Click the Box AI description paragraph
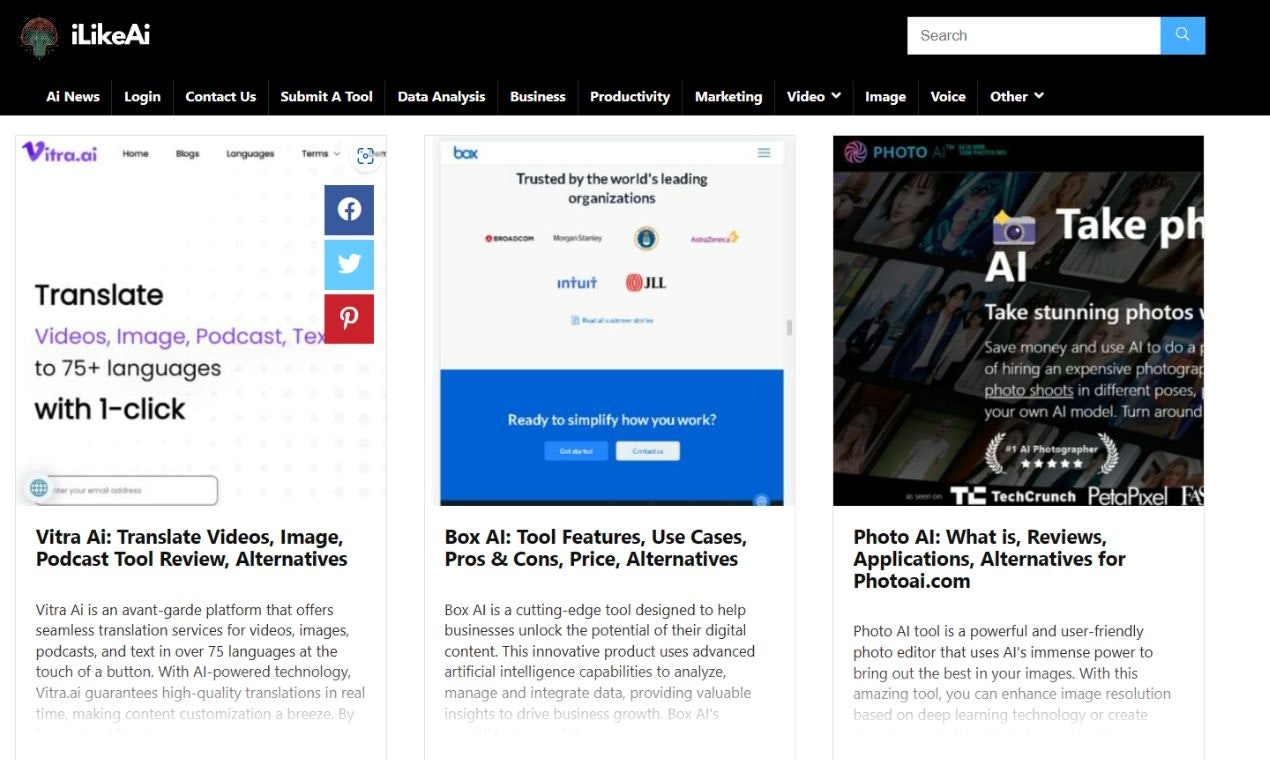The height and width of the screenshot is (760, 1270). coord(600,670)
